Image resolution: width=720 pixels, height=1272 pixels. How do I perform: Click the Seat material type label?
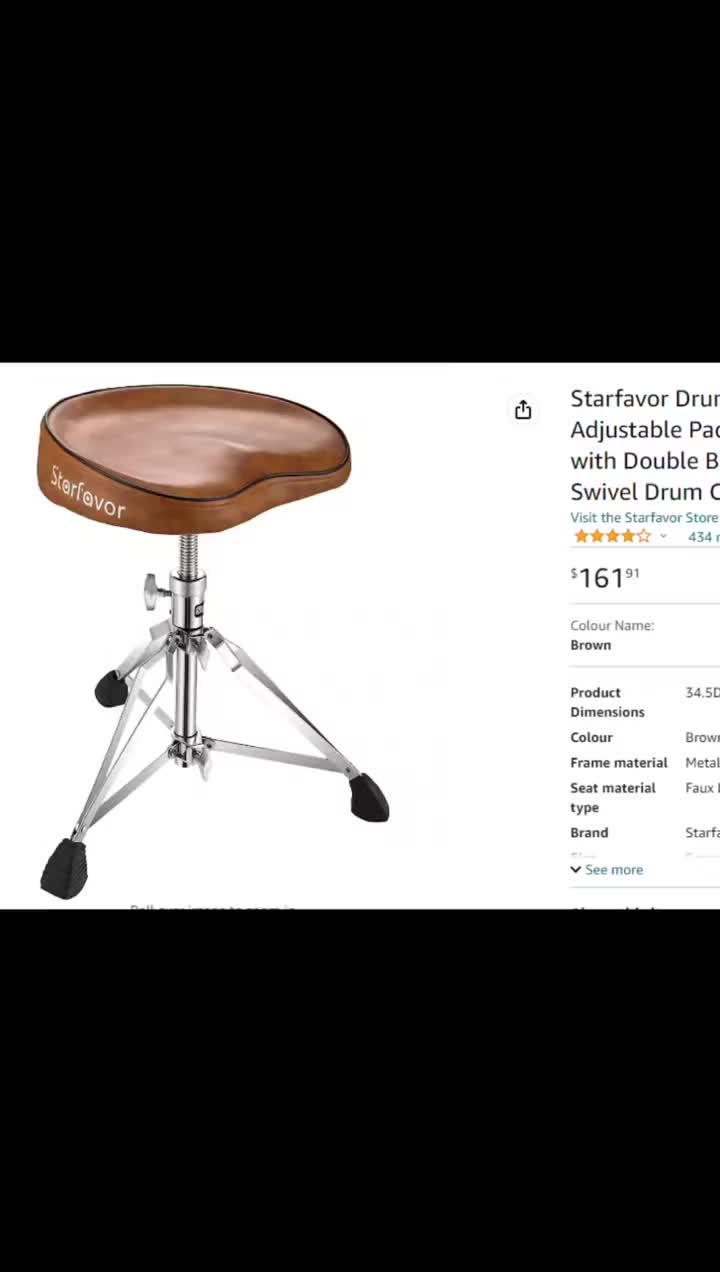coord(612,798)
